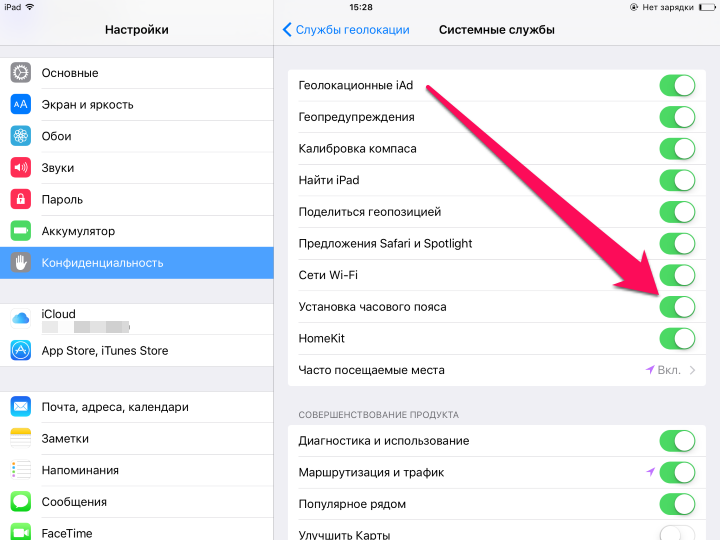This screenshot has height=540, width=720.
Task: Open the Аккумулятор battery icon
Action: coord(21,231)
